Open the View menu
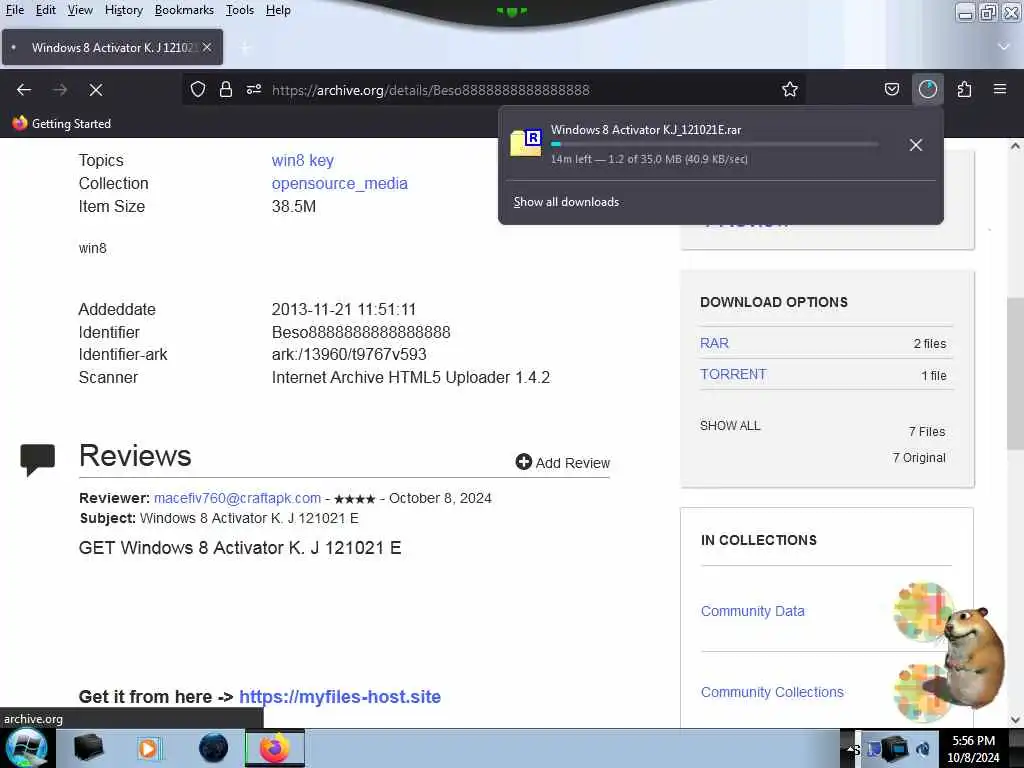 [x=80, y=10]
